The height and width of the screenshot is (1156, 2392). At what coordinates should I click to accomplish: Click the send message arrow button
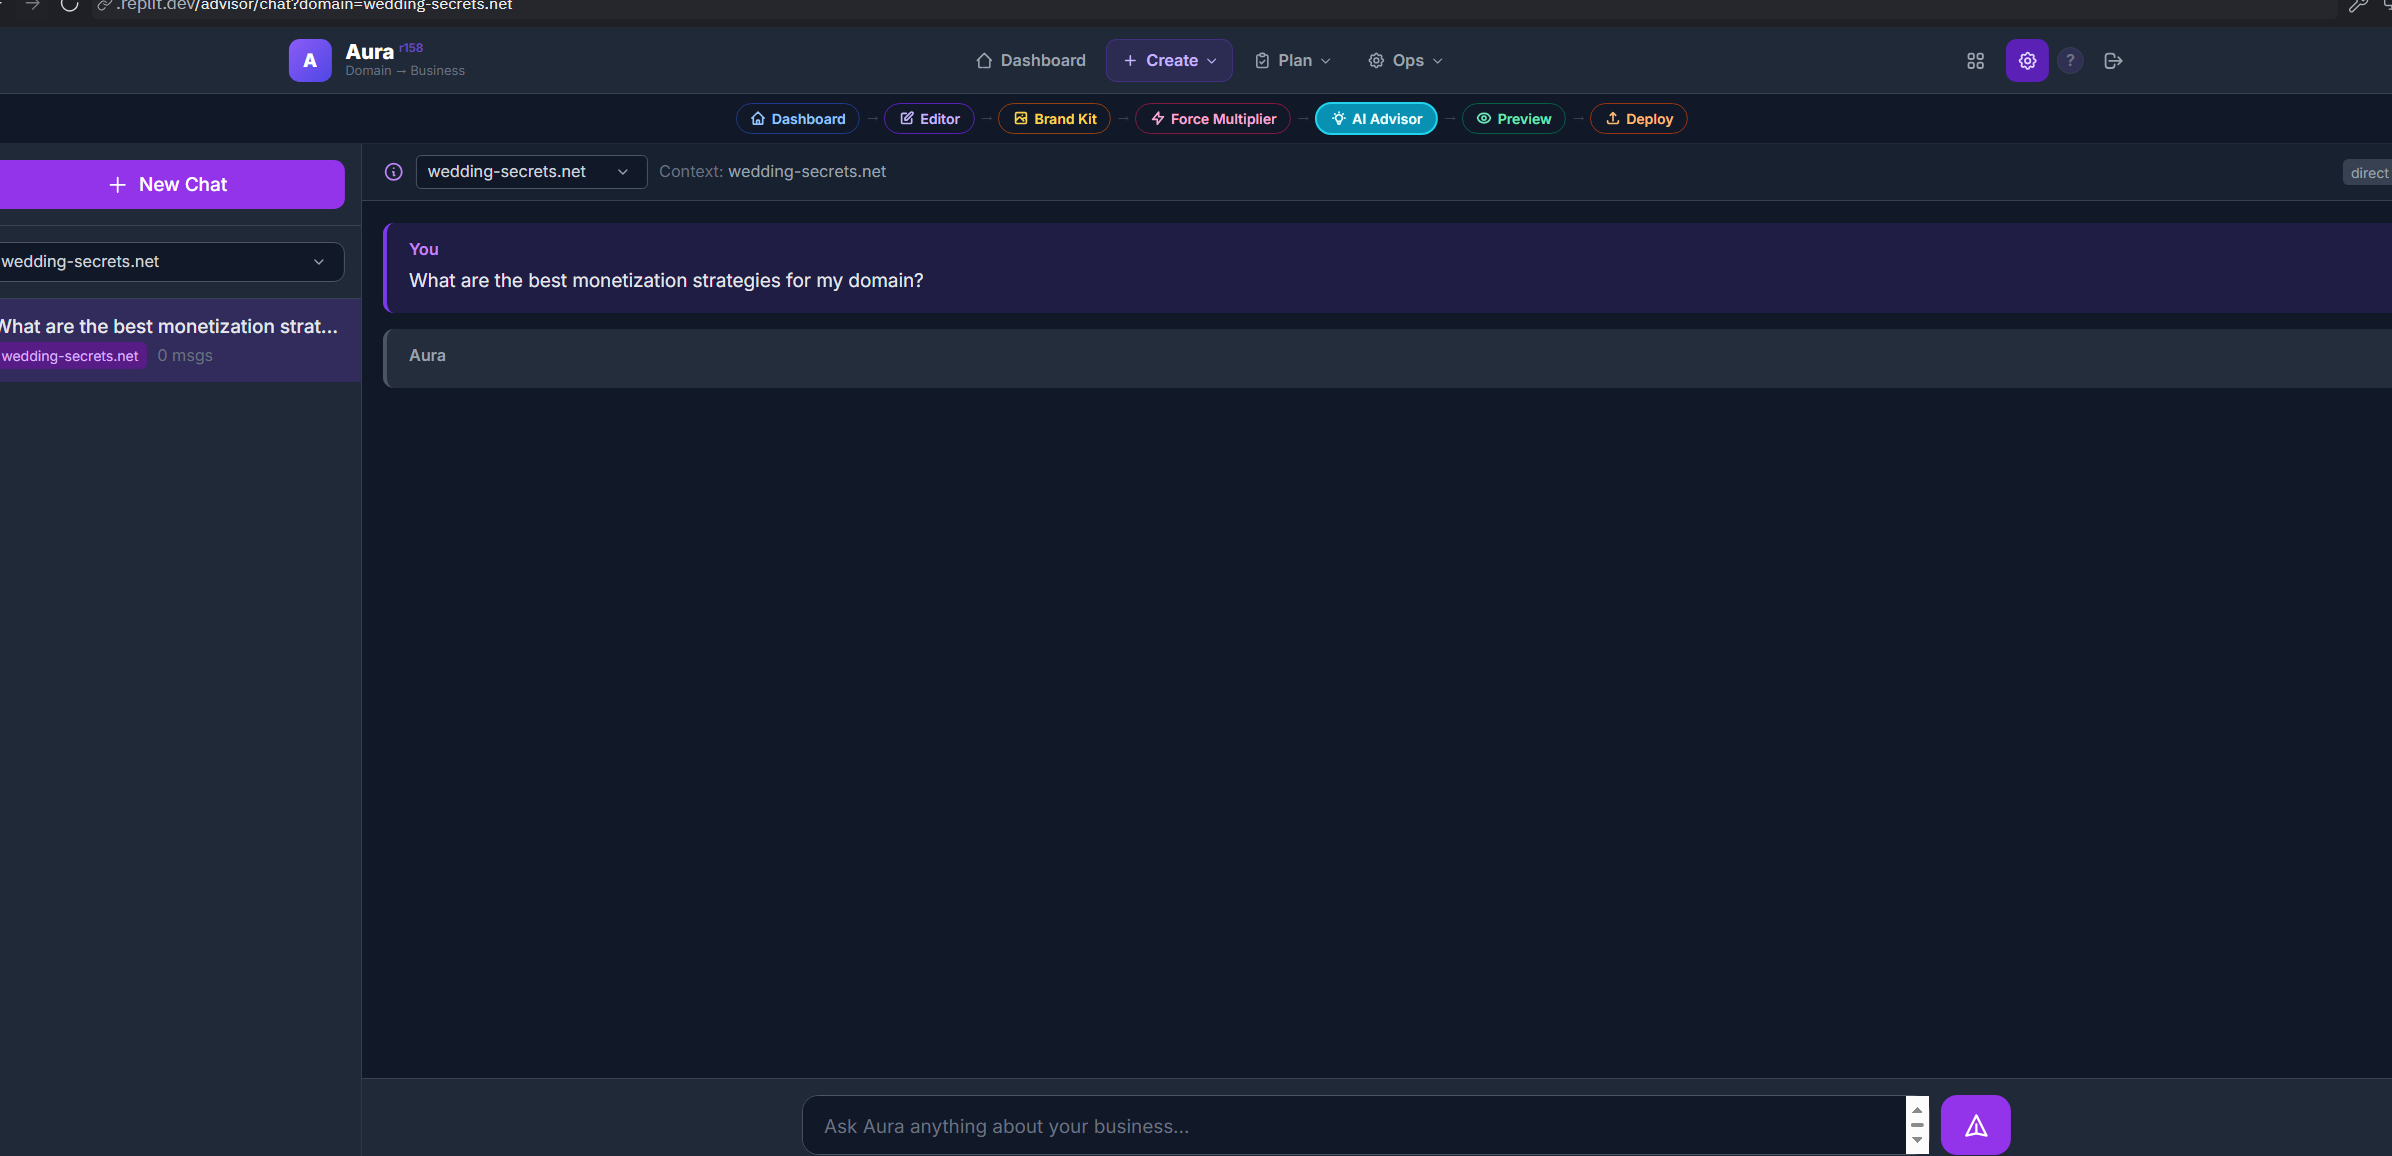click(x=1975, y=1126)
